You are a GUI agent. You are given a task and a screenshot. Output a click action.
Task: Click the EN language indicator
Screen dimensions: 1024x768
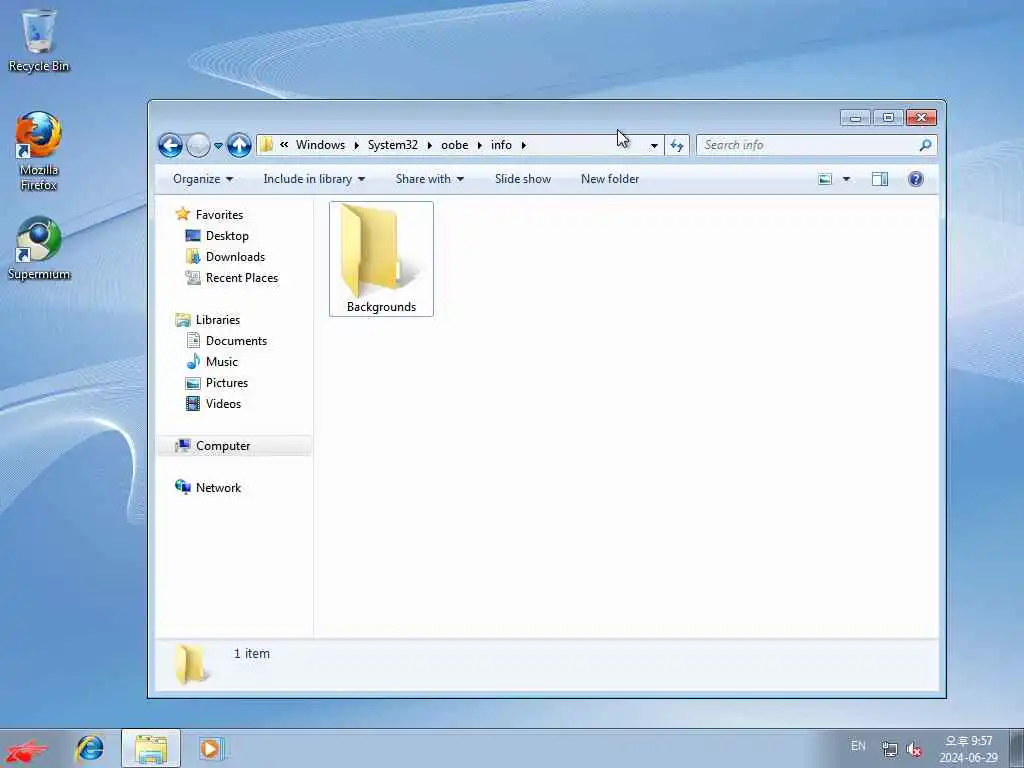(858, 745)
